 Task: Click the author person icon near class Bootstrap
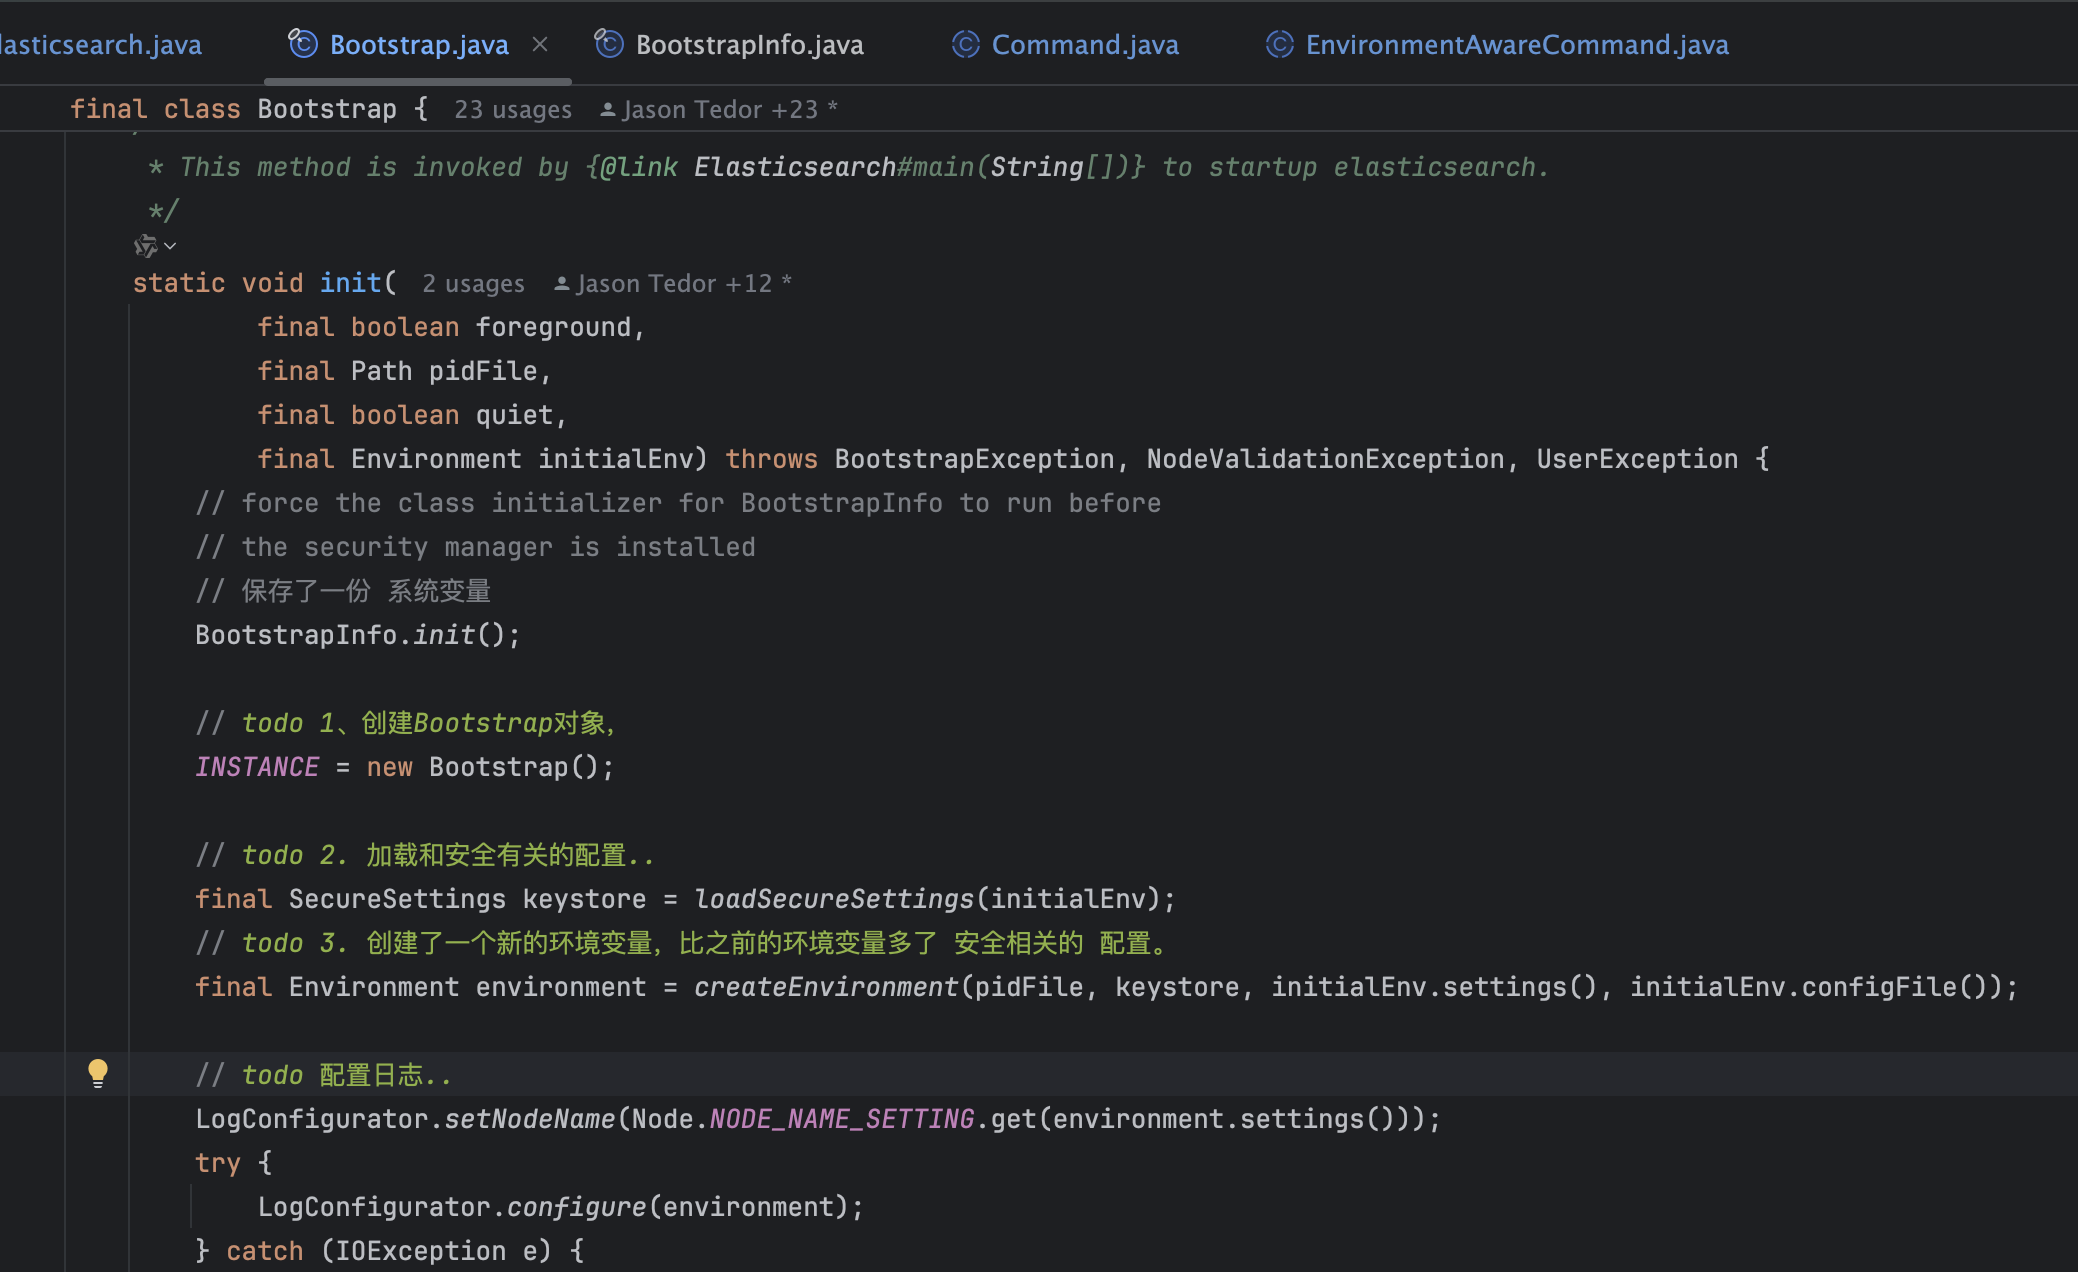click(607, 110)
